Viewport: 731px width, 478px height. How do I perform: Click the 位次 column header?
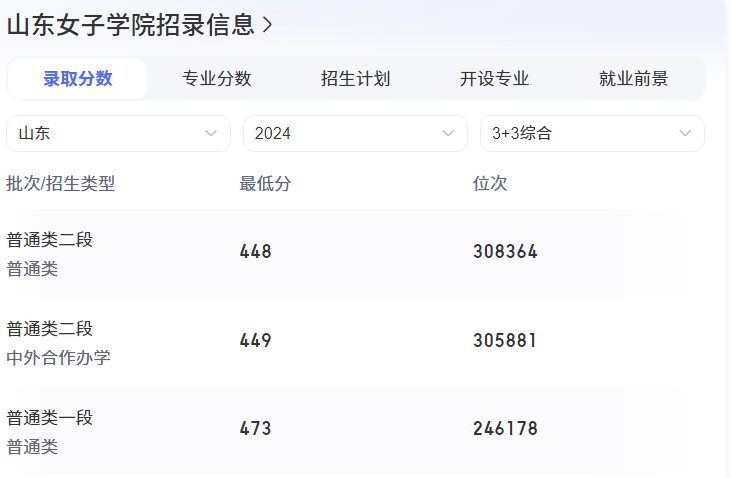[x=490, y=184]
